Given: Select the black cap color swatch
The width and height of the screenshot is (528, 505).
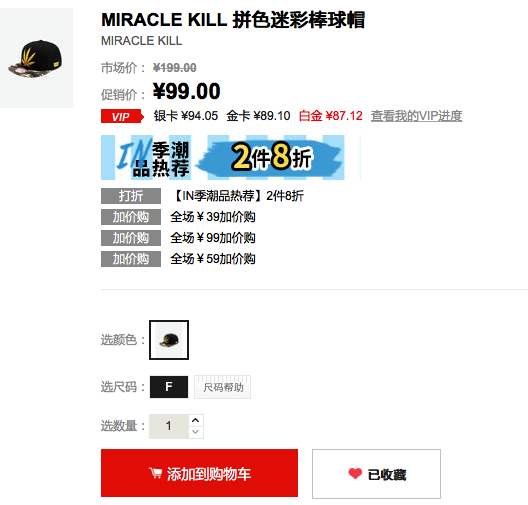Looking at the screenshot, I should click(x=169, y=340).
